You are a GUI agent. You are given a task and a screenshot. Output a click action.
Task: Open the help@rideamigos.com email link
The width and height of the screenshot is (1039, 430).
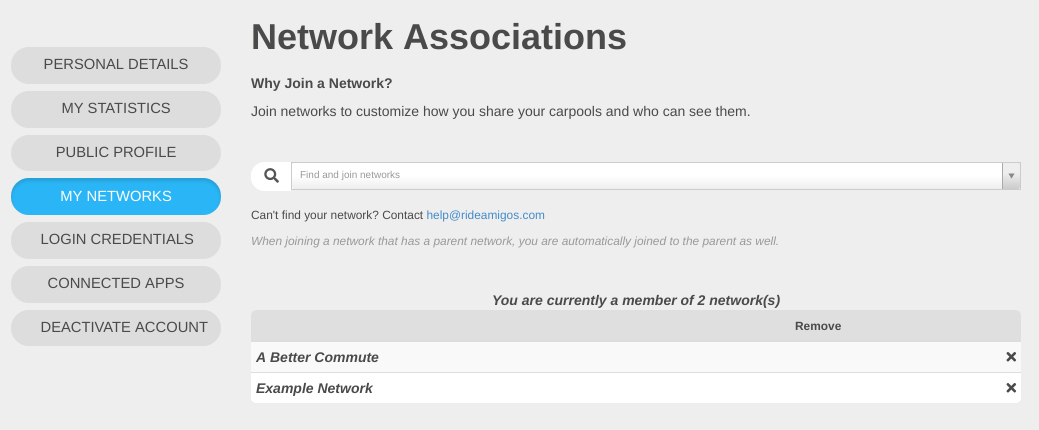pos(485,215)
